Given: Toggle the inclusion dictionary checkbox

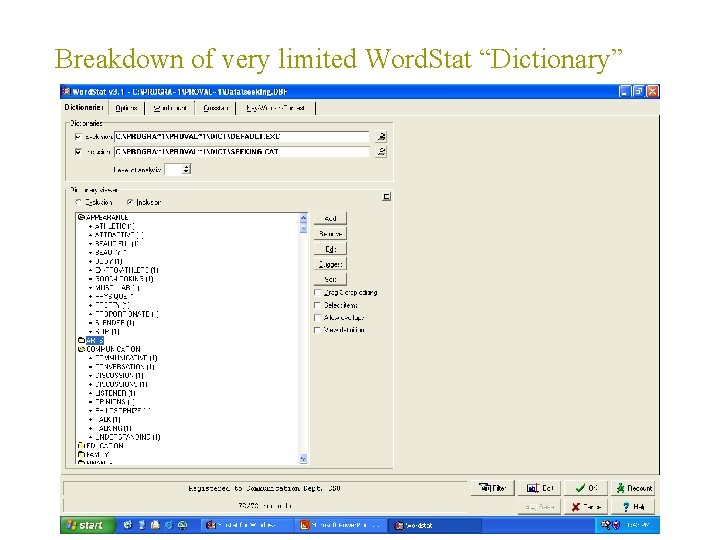Looking at the screenshot, I should click(78, 152).
